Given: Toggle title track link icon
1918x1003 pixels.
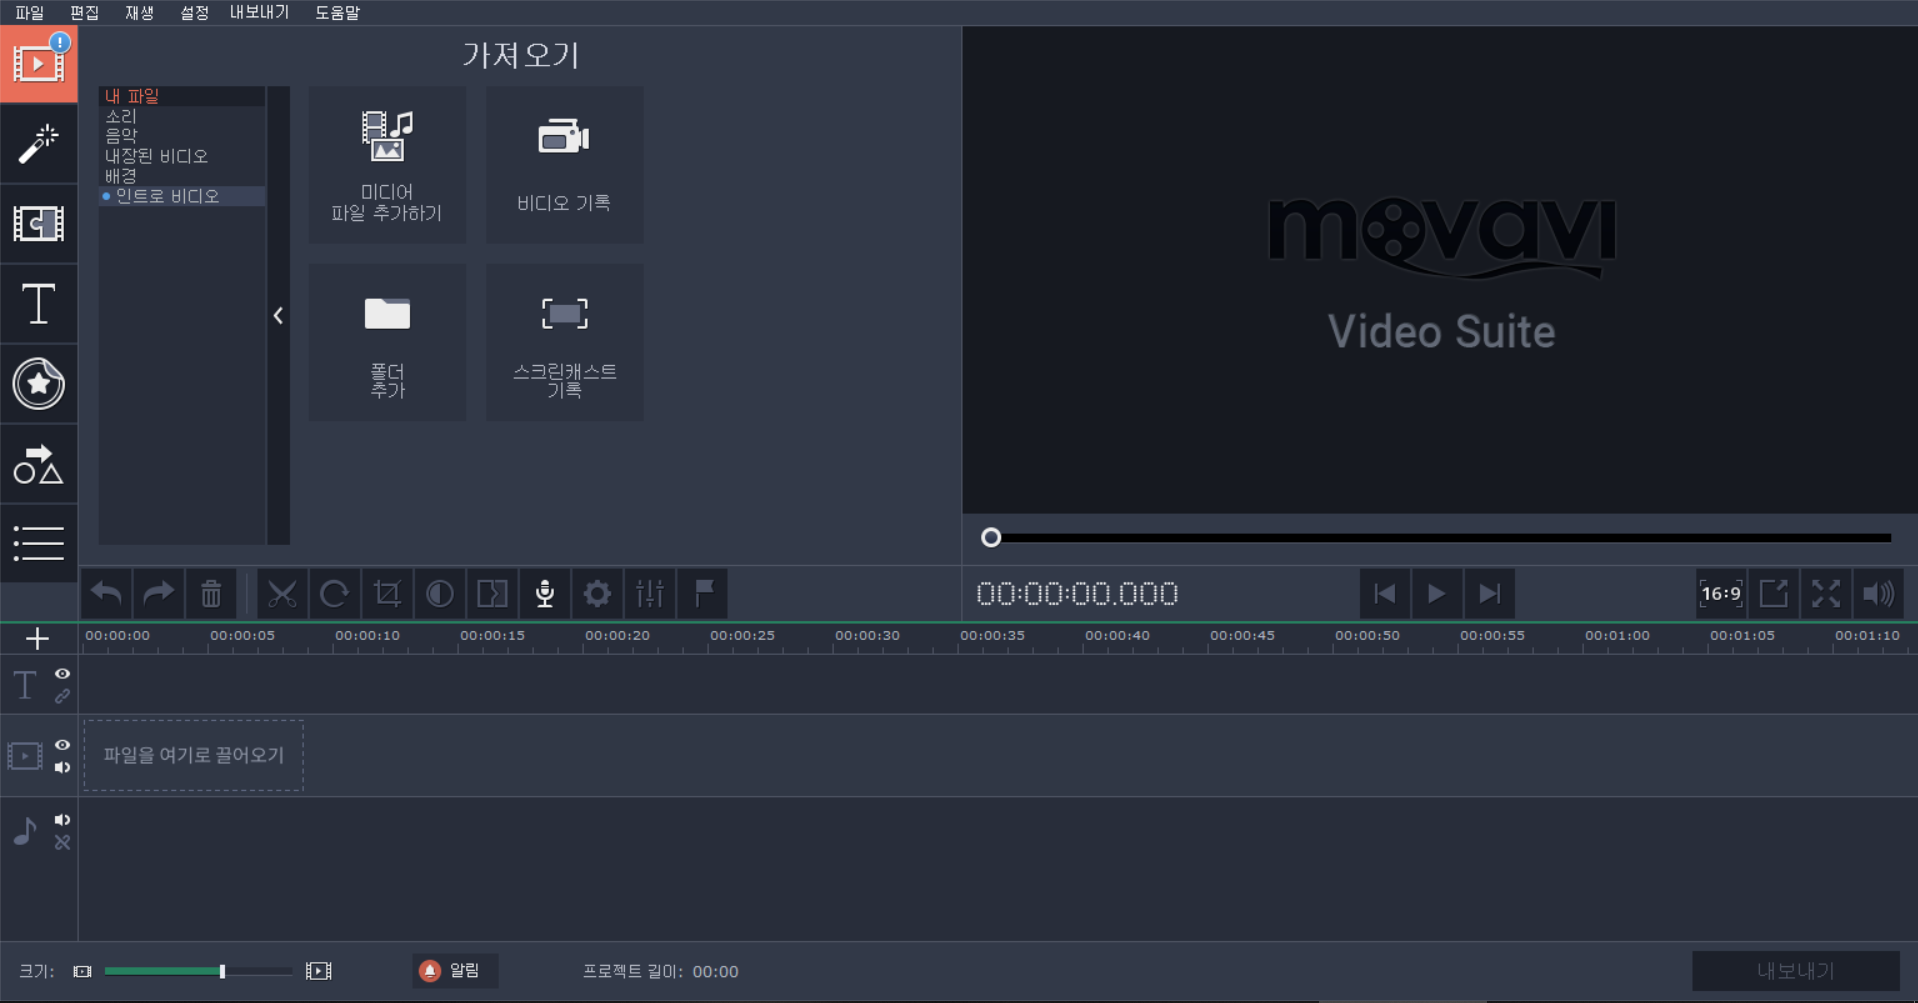Looking at the screenshot, I should pyautogui.click(x=62, y=696).
